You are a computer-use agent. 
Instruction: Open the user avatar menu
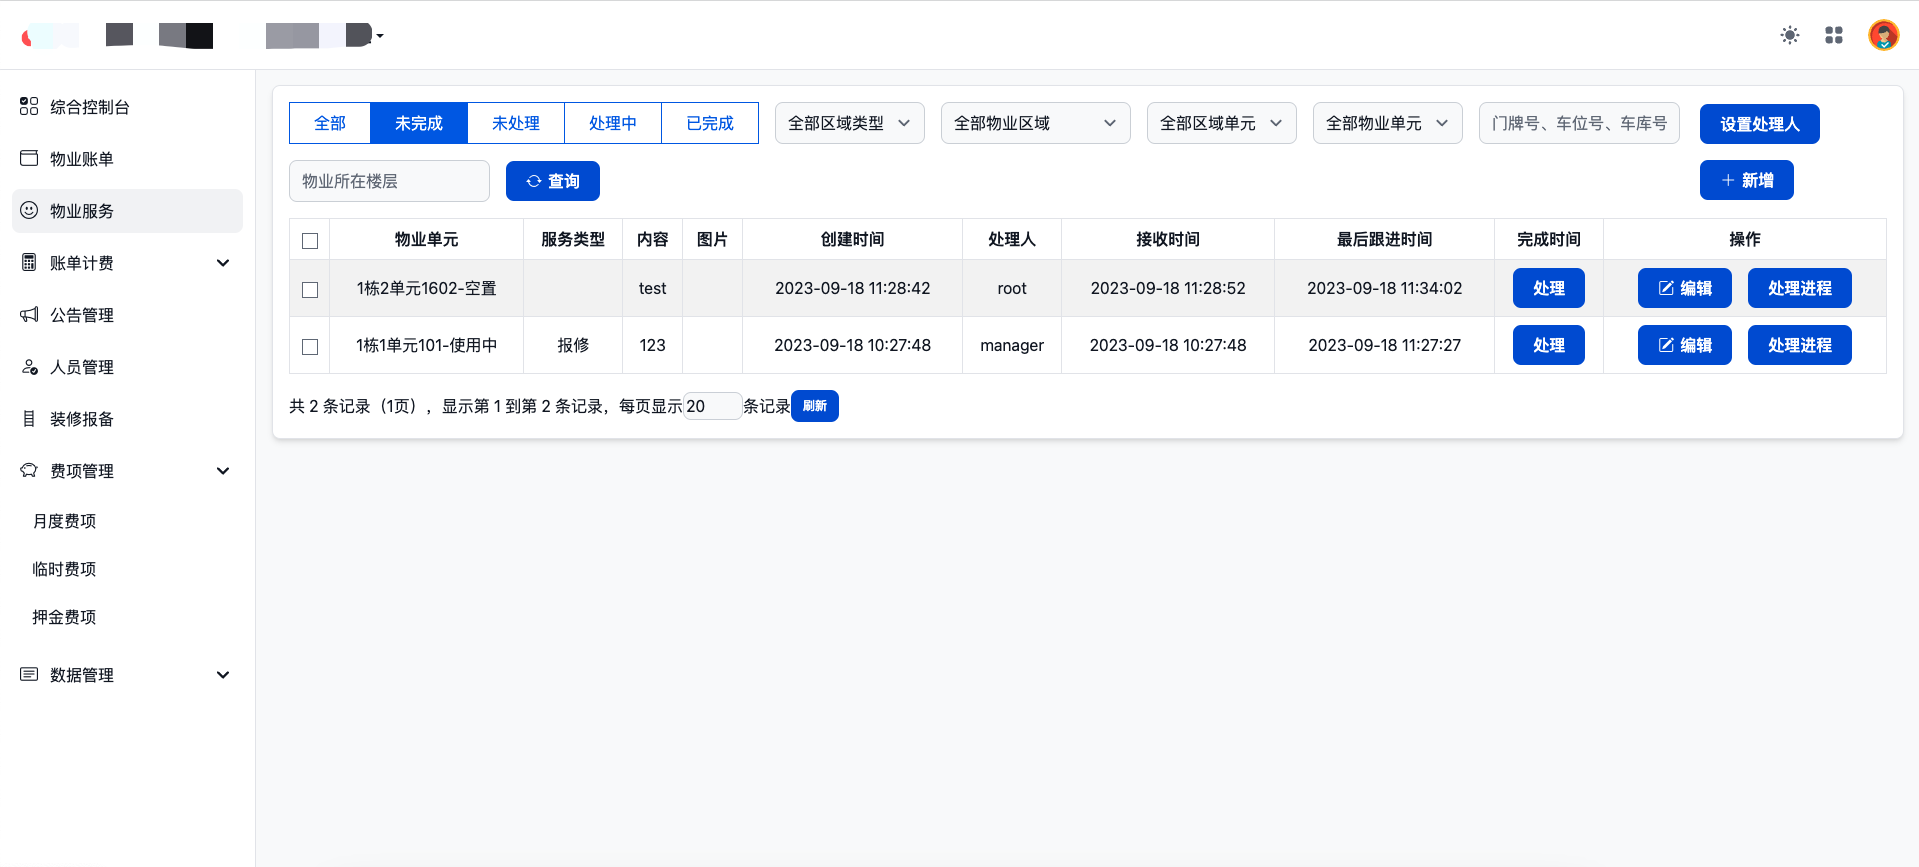1884,35
